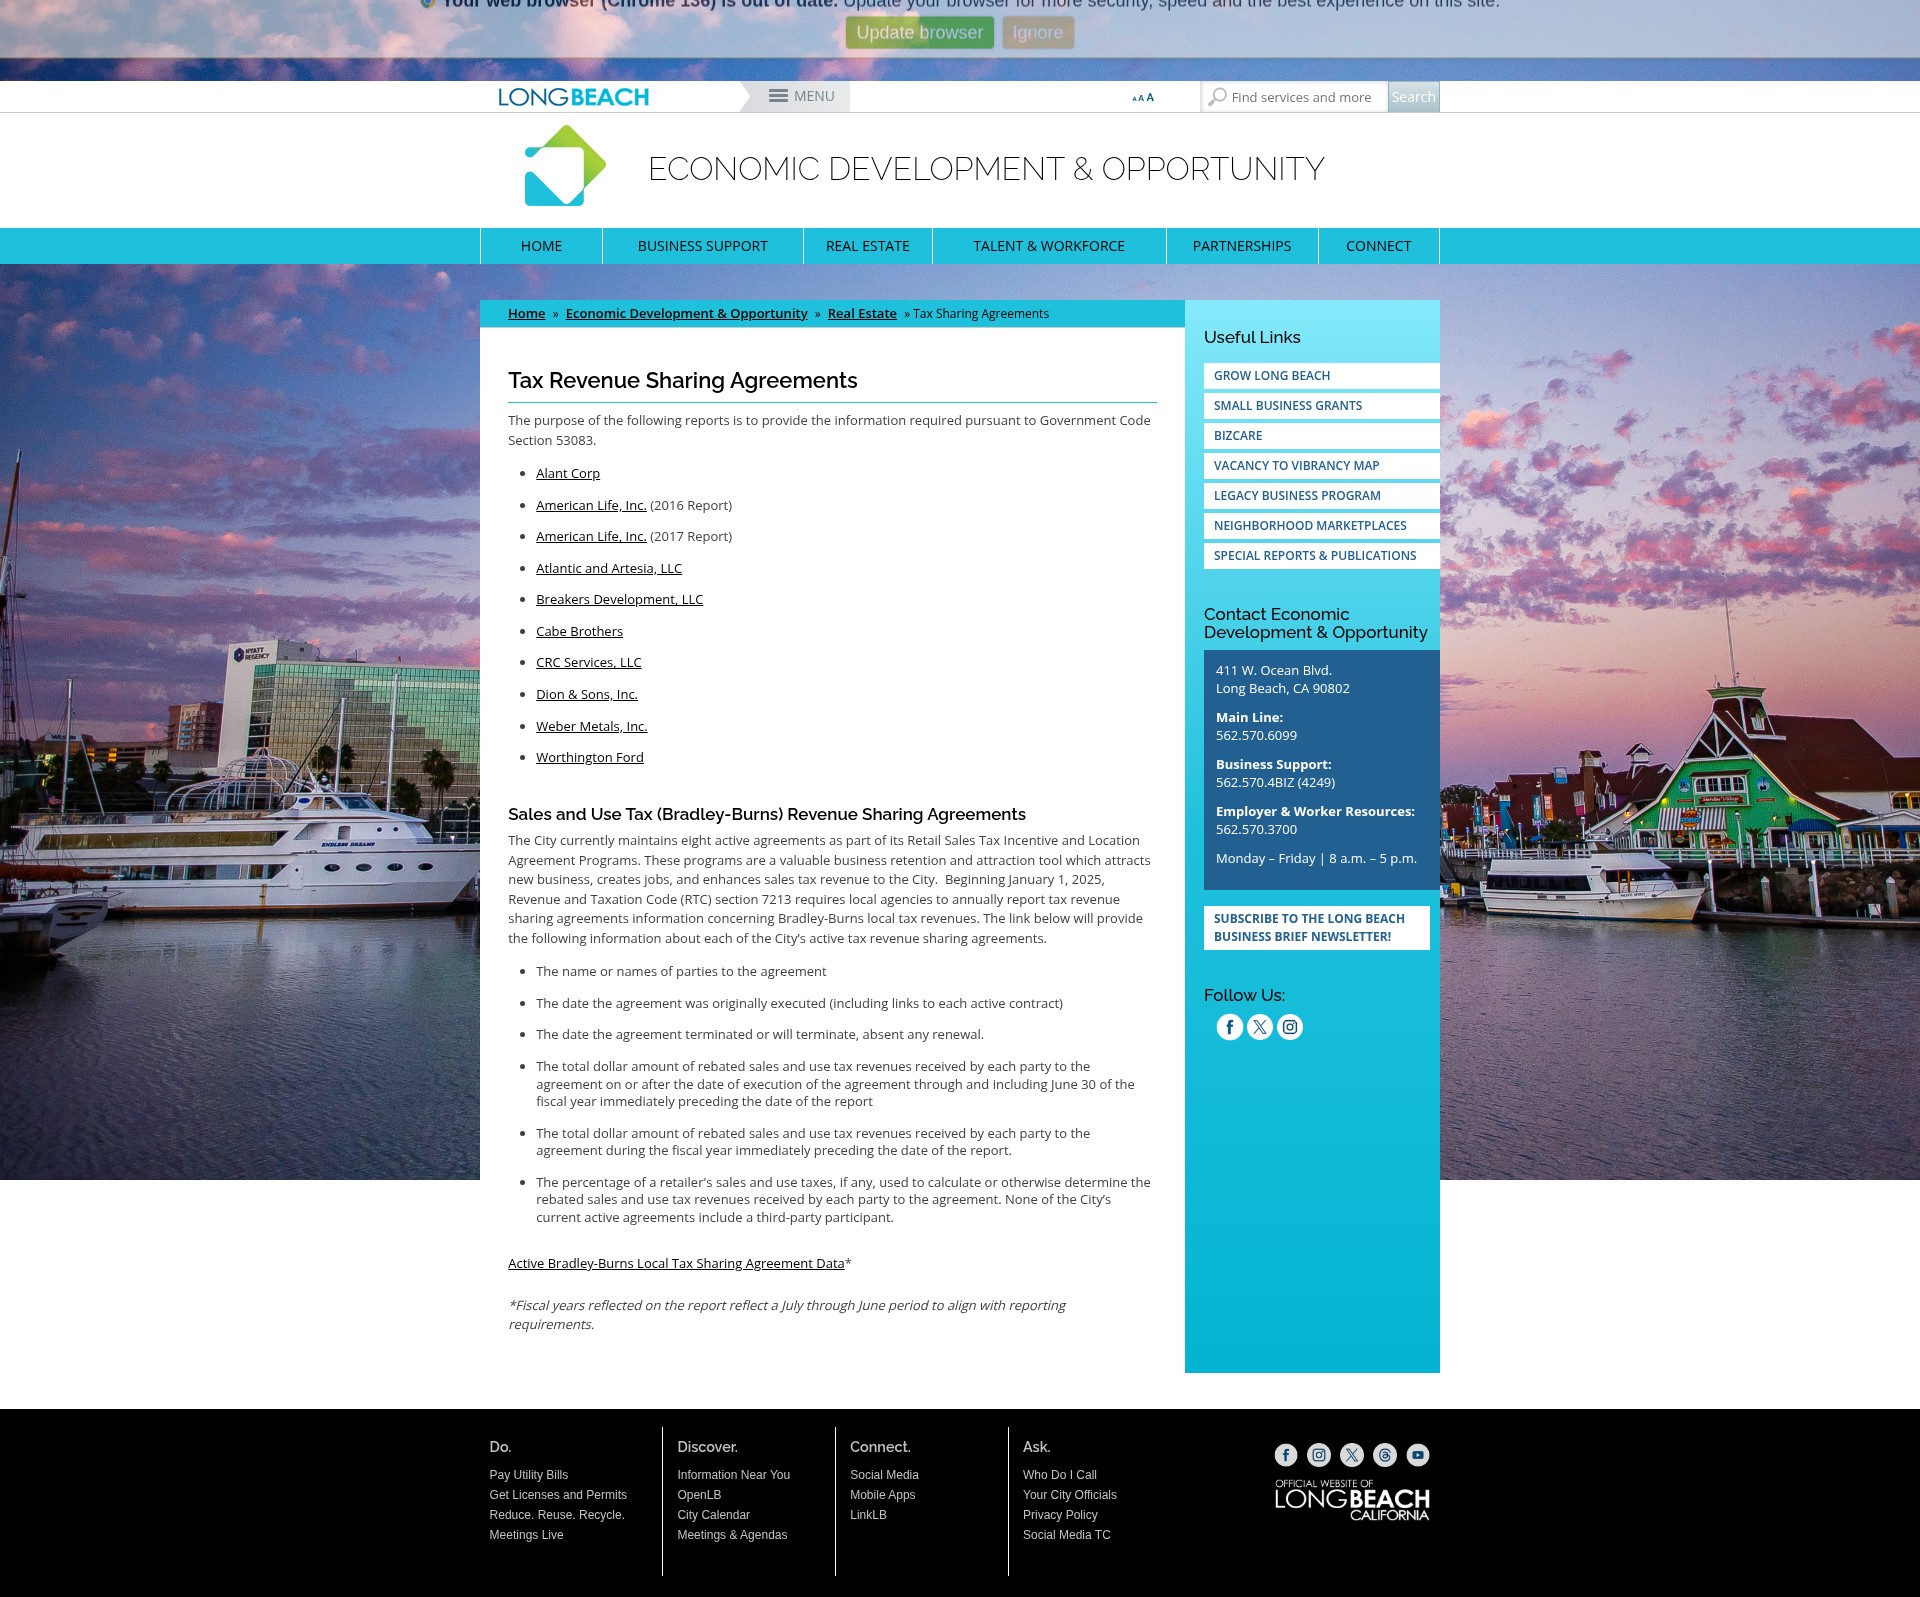
Task: Open the hamburger MENU icon
Action: [x=778, y=96]
